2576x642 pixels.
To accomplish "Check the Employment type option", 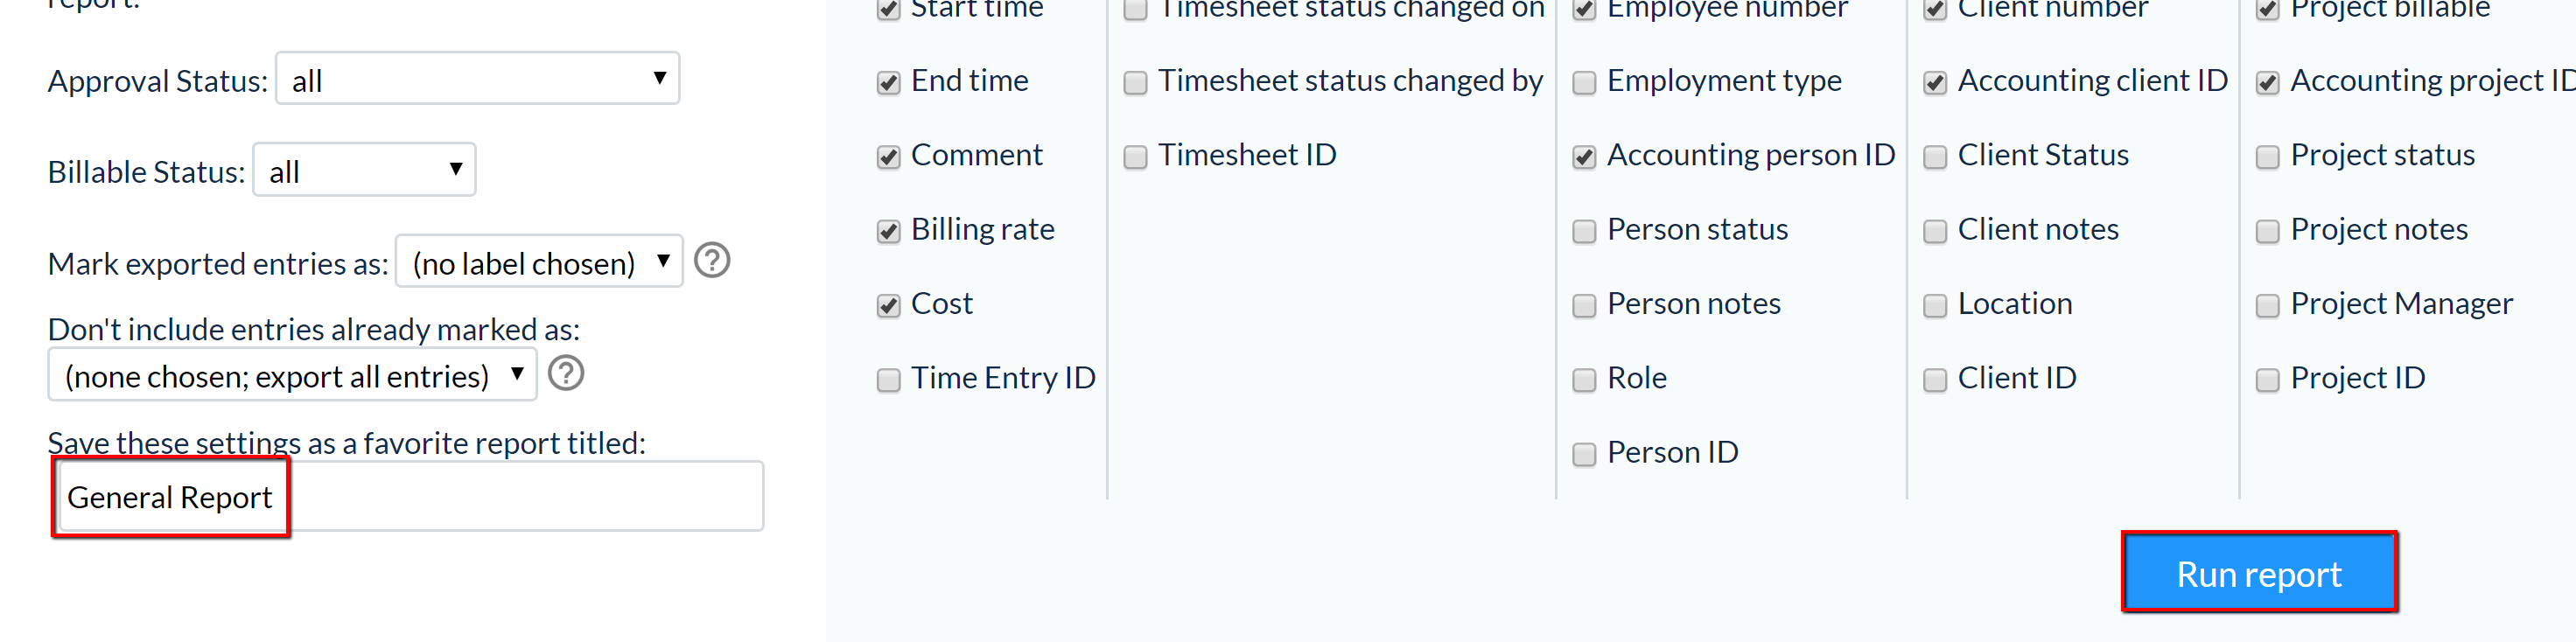I will pyautogui.click(x=1584, y=83).
